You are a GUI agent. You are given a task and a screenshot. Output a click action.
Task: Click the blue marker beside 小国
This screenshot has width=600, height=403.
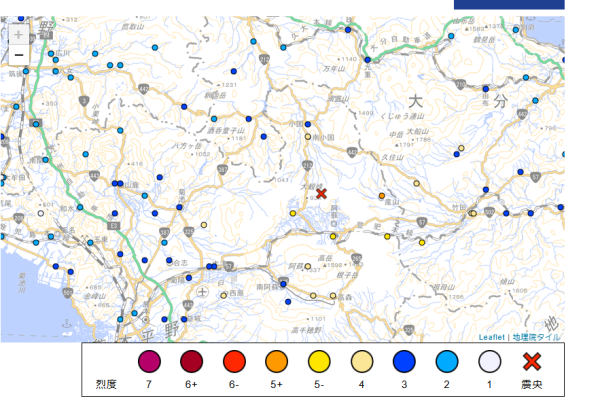tap(308, 124)
